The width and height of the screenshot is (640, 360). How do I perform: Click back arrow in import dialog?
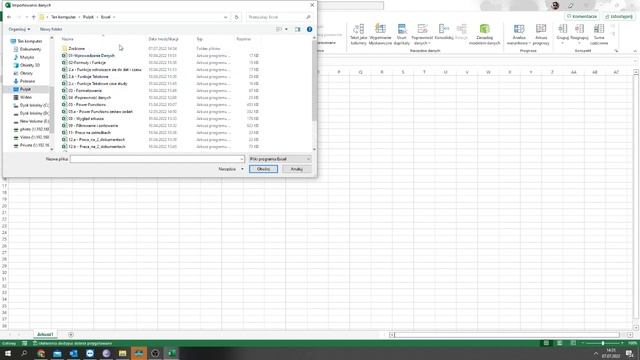pyautogui.click(x=9, y=17)
